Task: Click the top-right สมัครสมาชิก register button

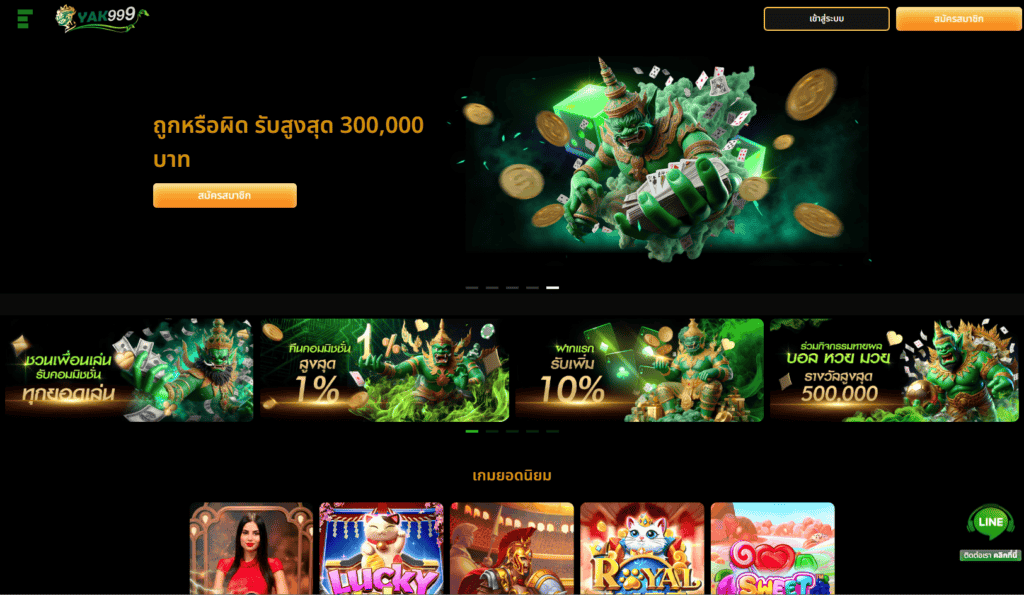Action: pyautogui.click(x=958, y=19)
